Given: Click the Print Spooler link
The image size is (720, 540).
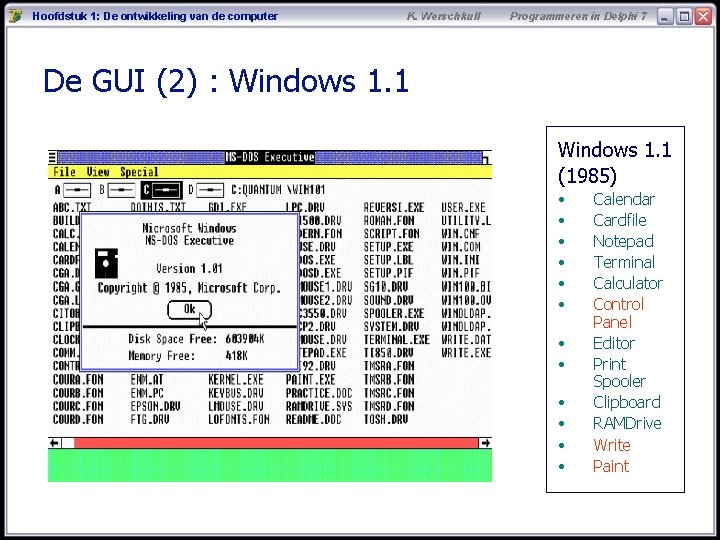Looking at the screenshot, I should pyautogui.click(x=619, y=373).
